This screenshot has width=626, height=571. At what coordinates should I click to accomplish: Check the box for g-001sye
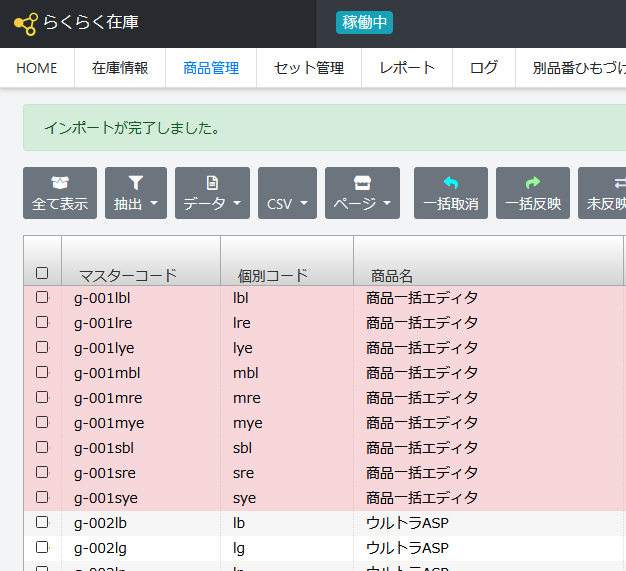(x=42, y=497)
